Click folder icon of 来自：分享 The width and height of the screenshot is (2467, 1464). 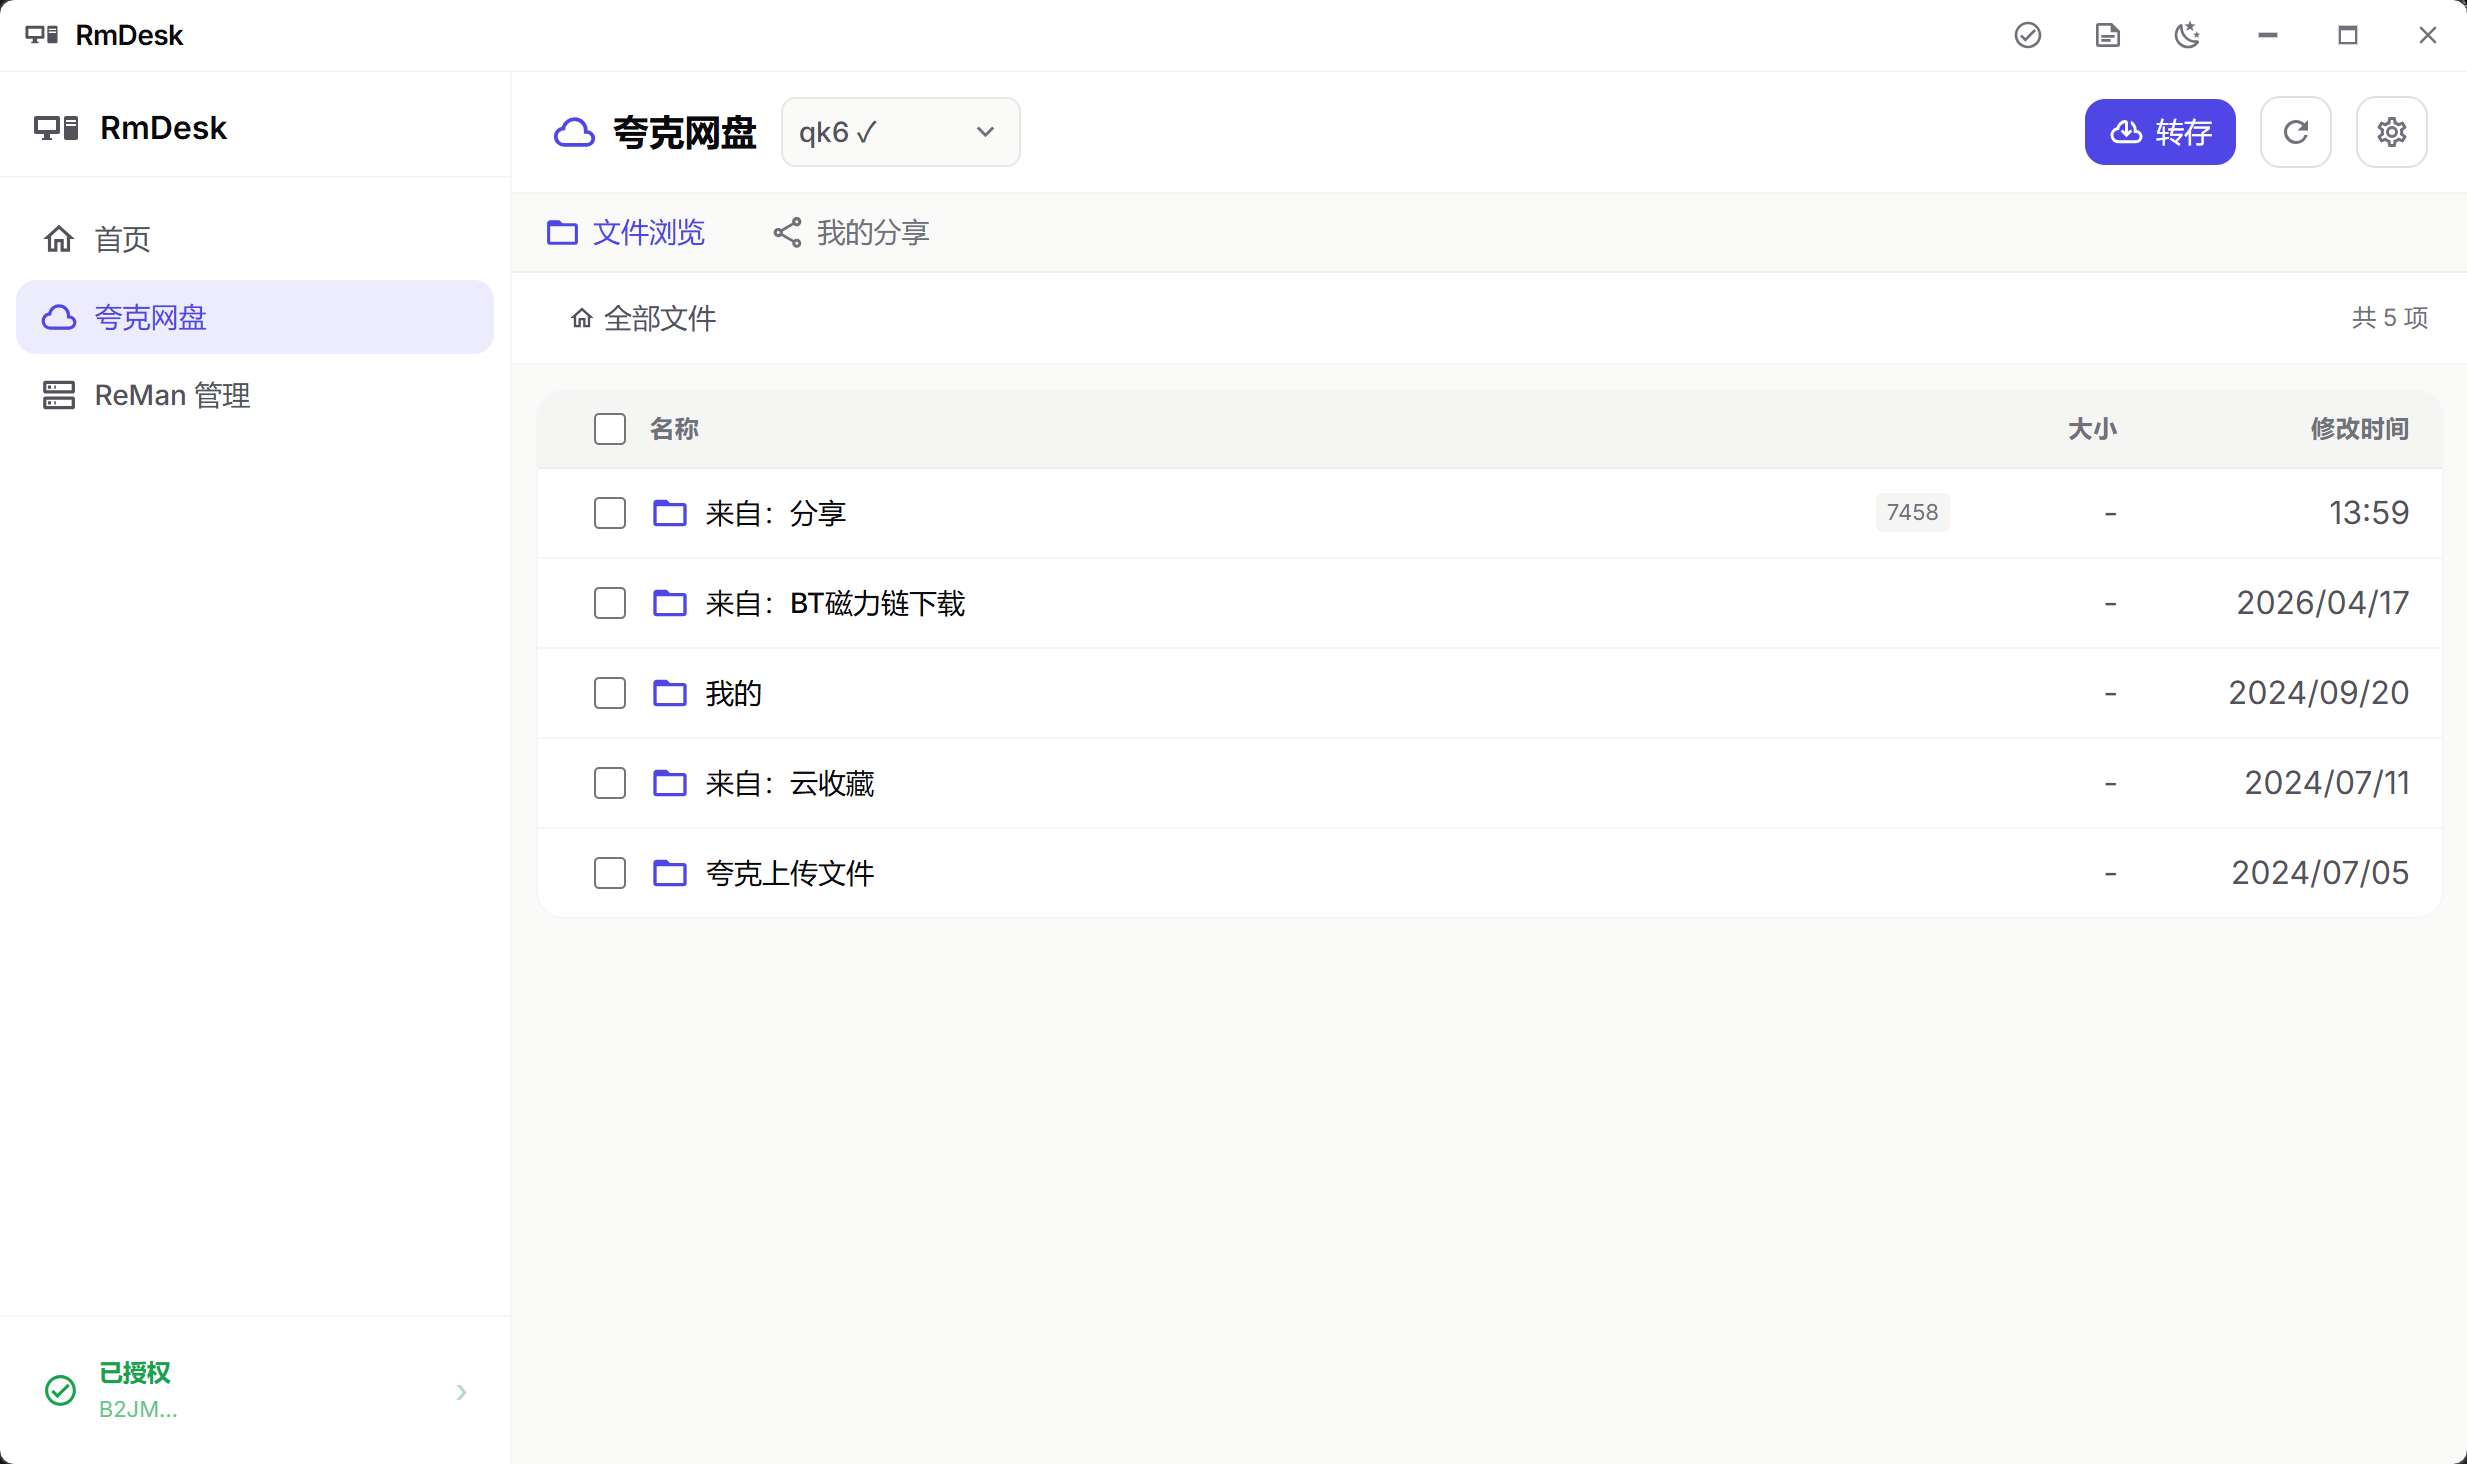(670, 513)
